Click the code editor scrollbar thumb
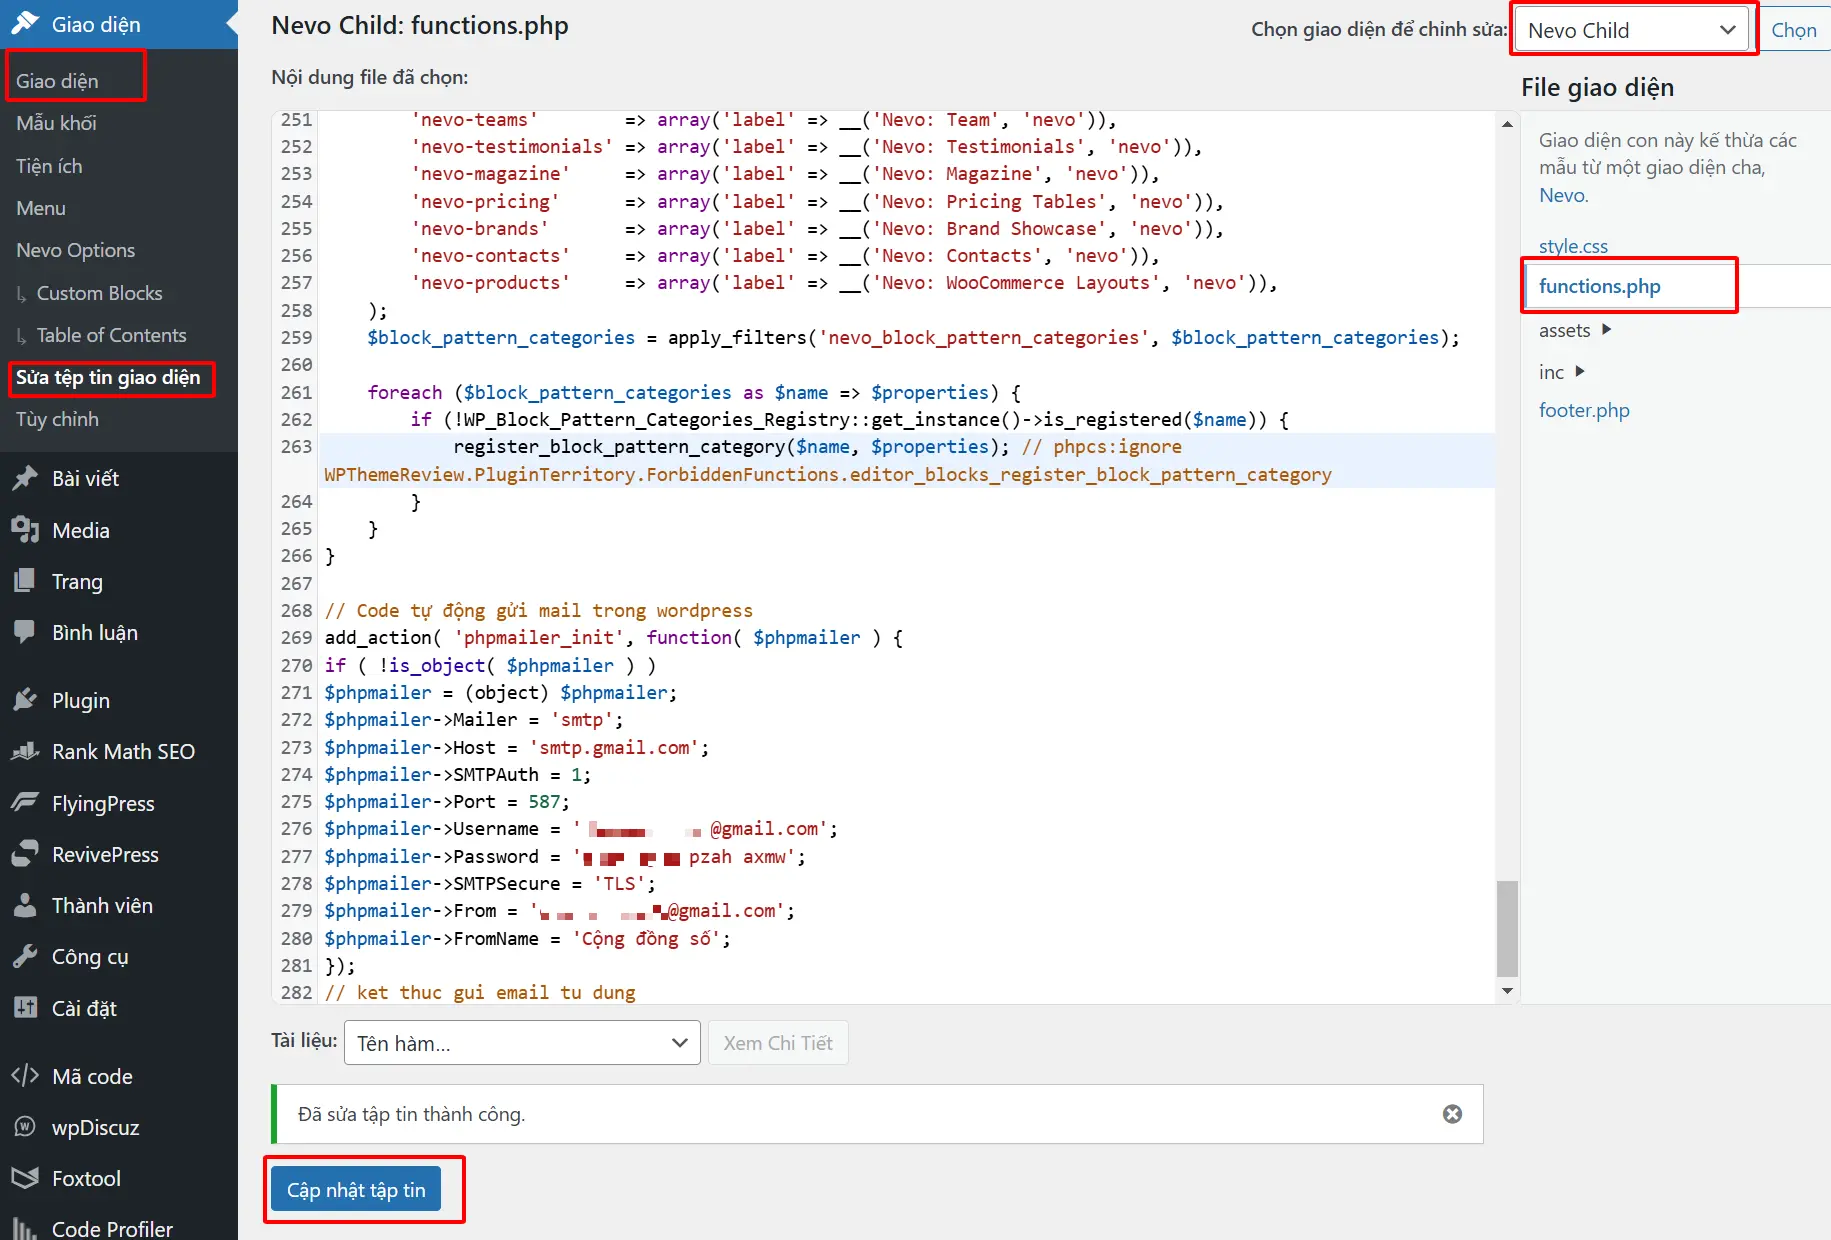Viewport: 1831px width, 1240px height. tap(1507, 928)
